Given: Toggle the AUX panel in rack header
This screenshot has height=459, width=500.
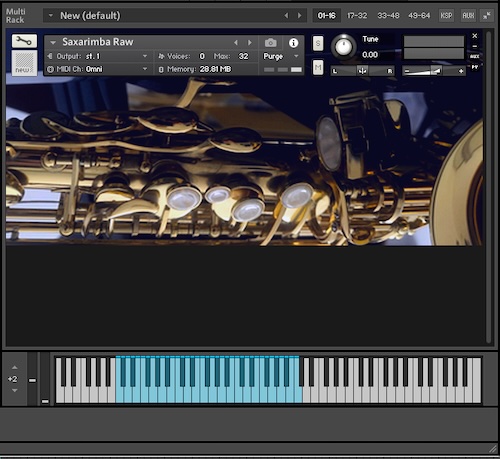Looking at the screenshot, I should (x=468, y=15).
